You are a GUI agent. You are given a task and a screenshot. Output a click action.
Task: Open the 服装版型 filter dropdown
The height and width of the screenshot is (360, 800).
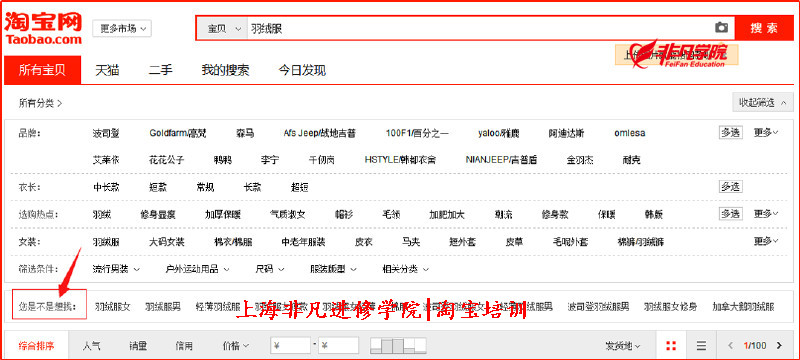[x=333, y=269]
